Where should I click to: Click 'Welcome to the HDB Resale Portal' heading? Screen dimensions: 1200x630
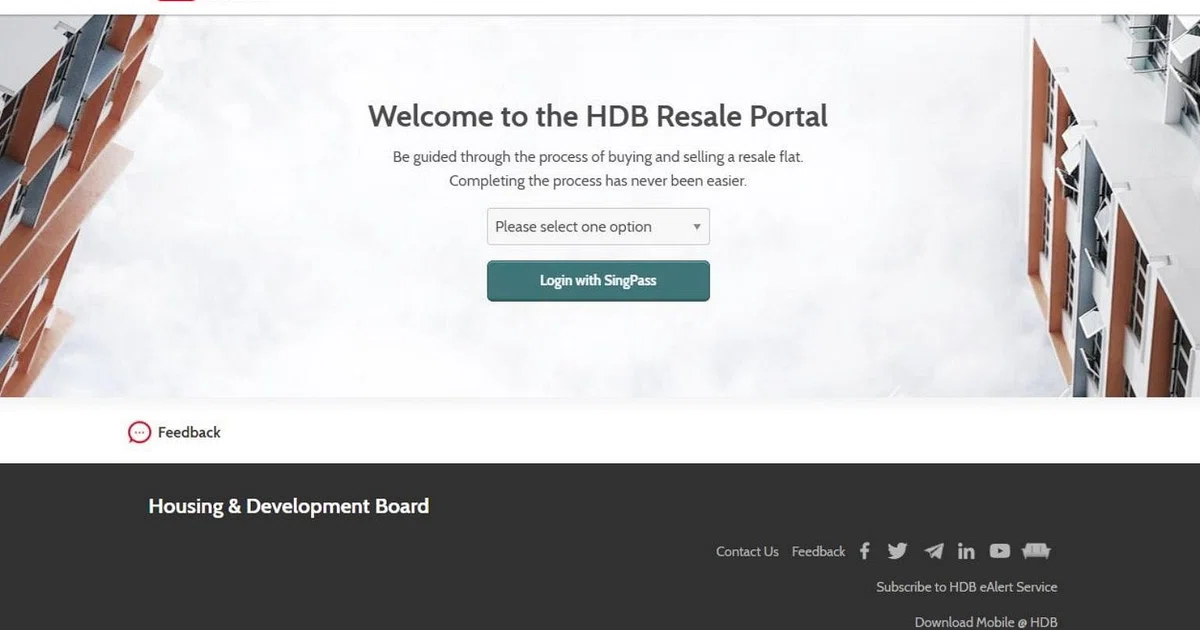coord(598,116)
